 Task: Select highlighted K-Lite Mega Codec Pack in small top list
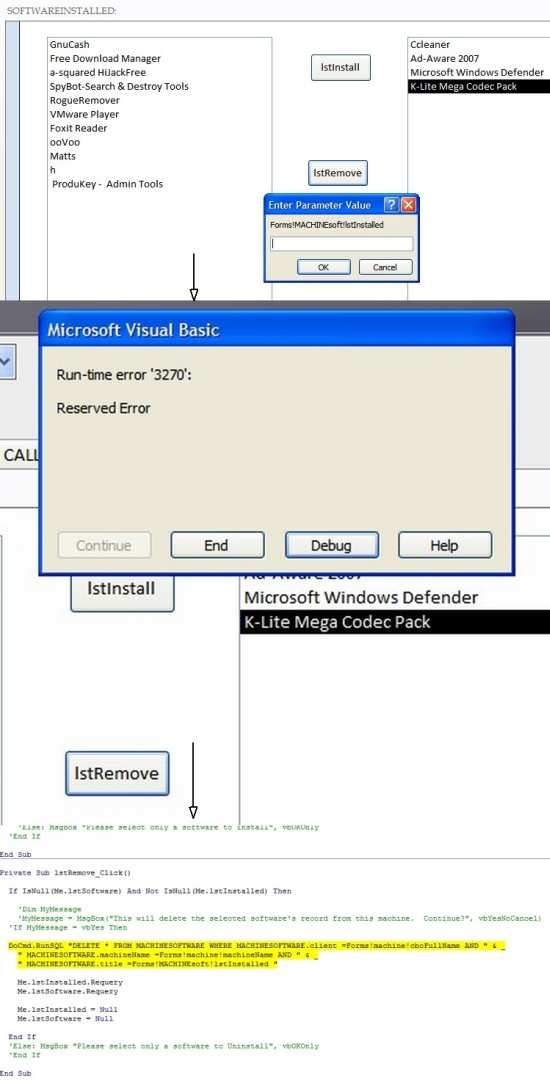pyautogui.click(x=479, y=86)
